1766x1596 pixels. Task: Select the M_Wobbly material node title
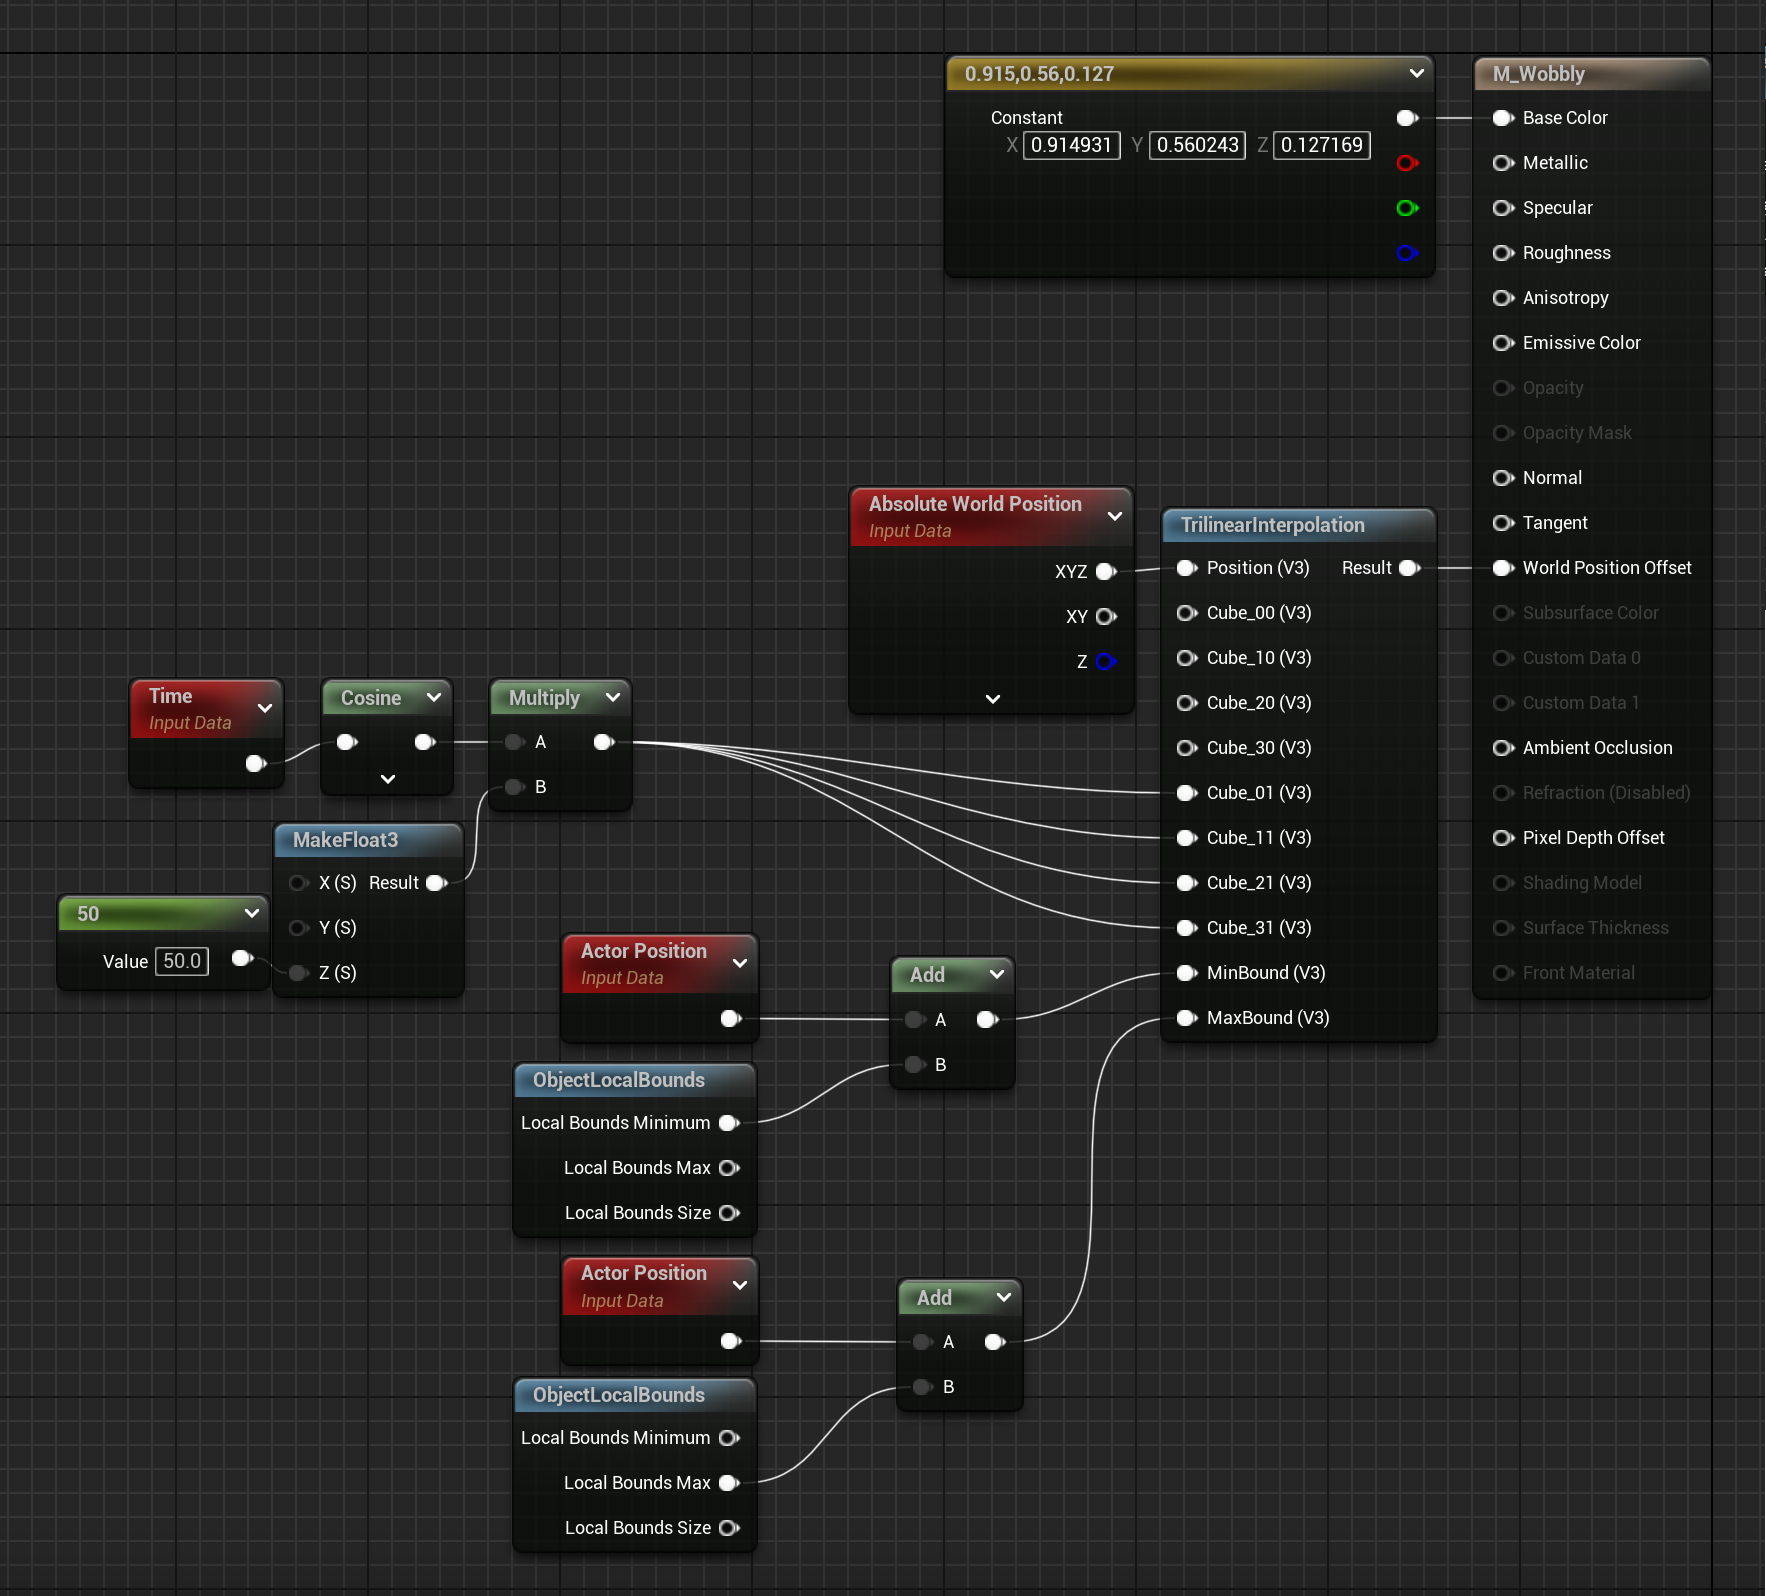click(x=1538, y=74)
